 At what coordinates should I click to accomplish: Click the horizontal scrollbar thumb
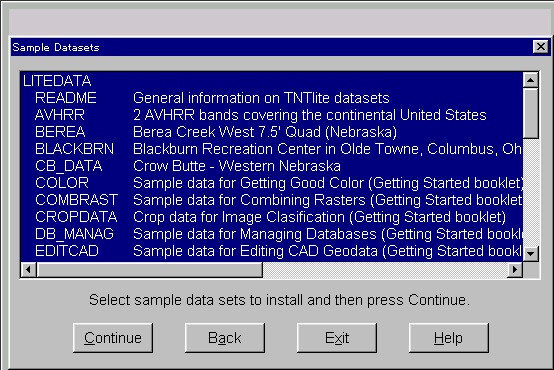pyautogui.click(x=149, y=270)
